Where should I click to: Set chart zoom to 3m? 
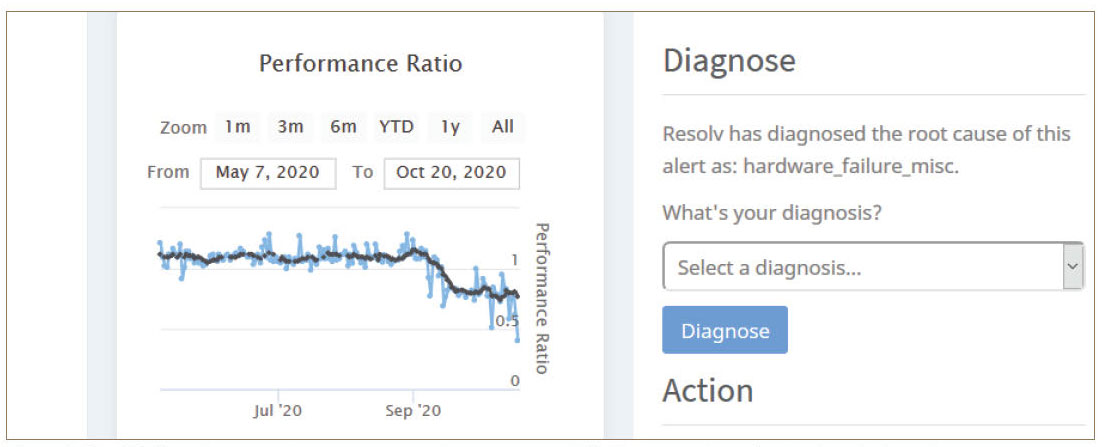pyautogui.click(x=290, y=127)
